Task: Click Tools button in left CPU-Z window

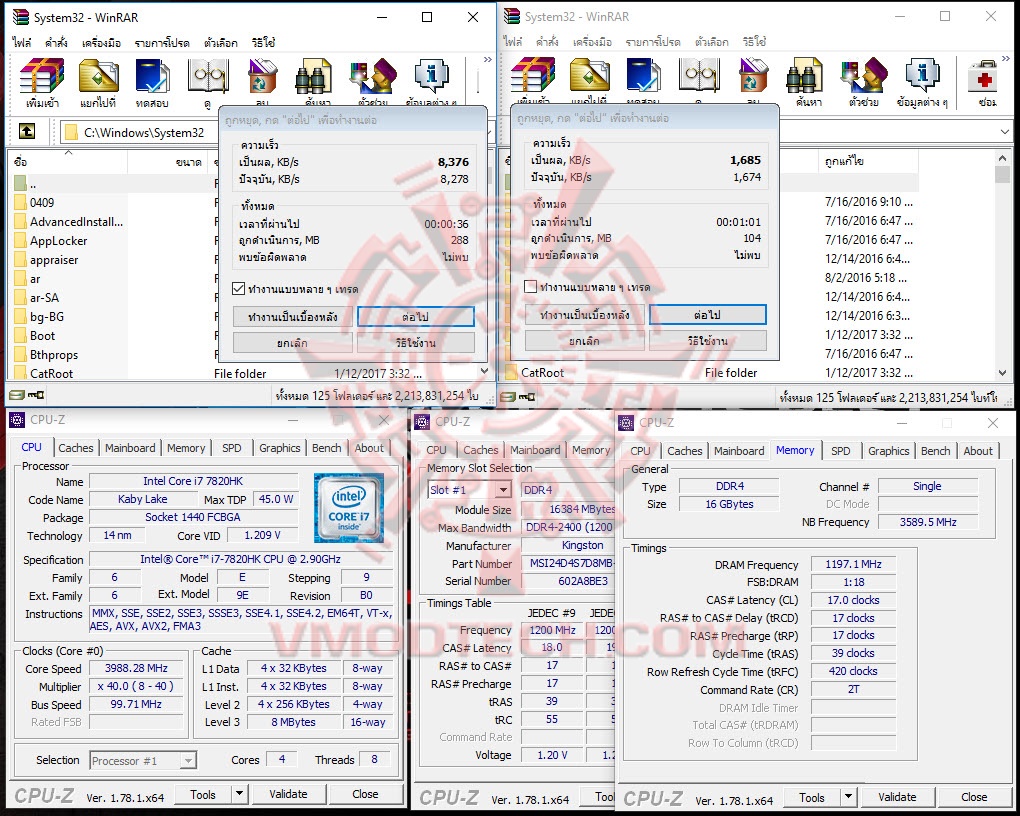Action: [x=203, y=794]
